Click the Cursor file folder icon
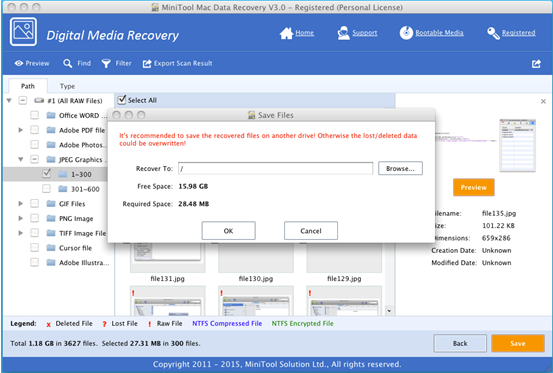The image size is (553, 373). tap(51, 248)
